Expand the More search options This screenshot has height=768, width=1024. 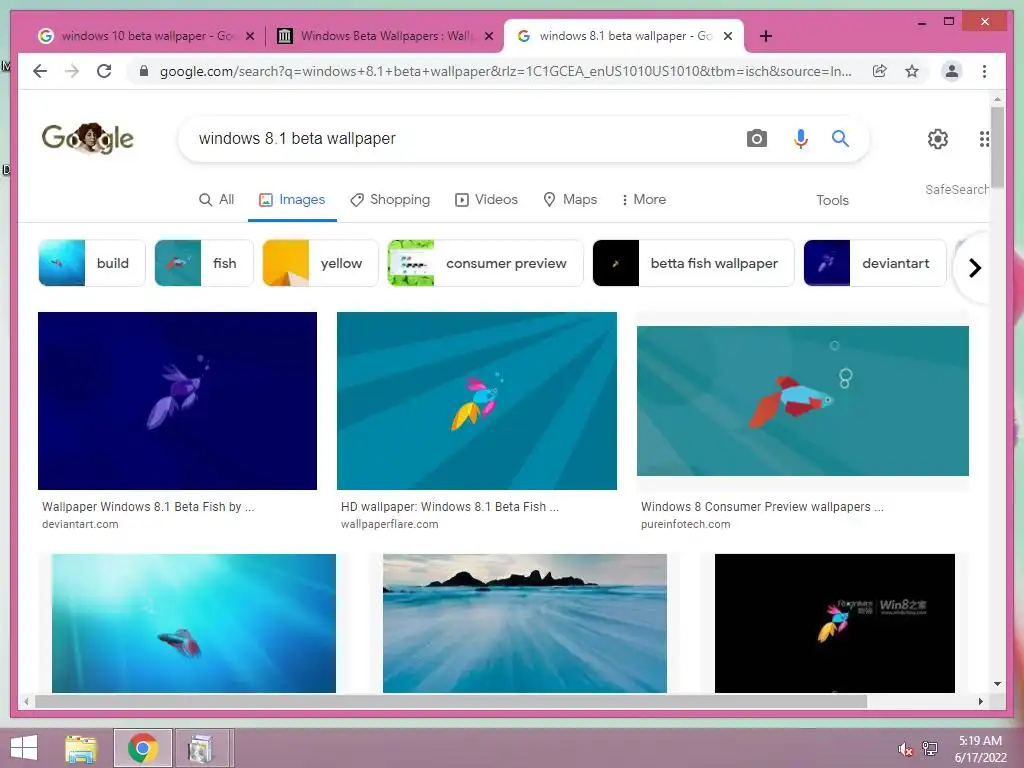644,200
